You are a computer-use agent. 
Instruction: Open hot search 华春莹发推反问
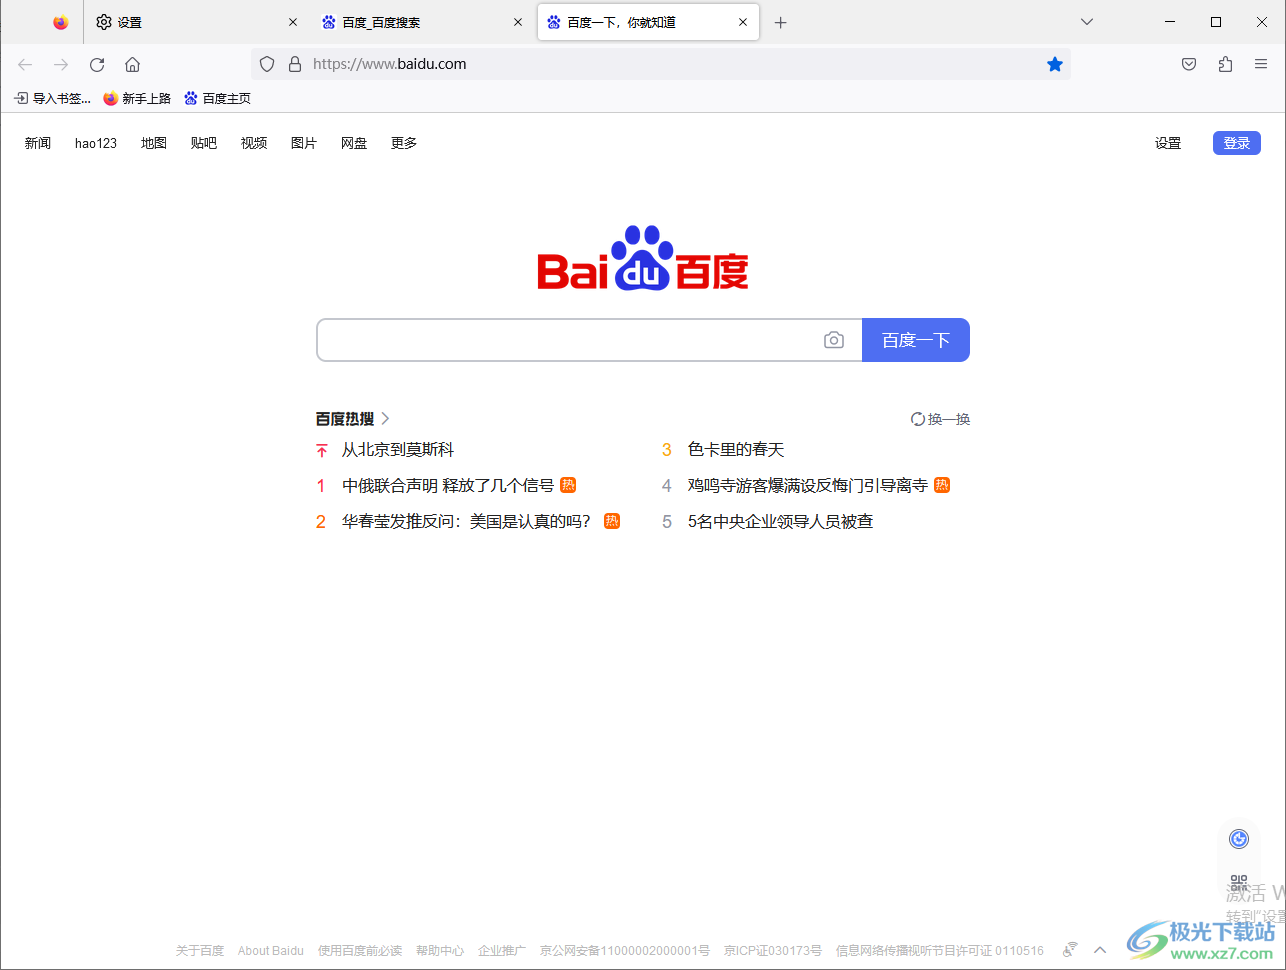pos(467,521)
